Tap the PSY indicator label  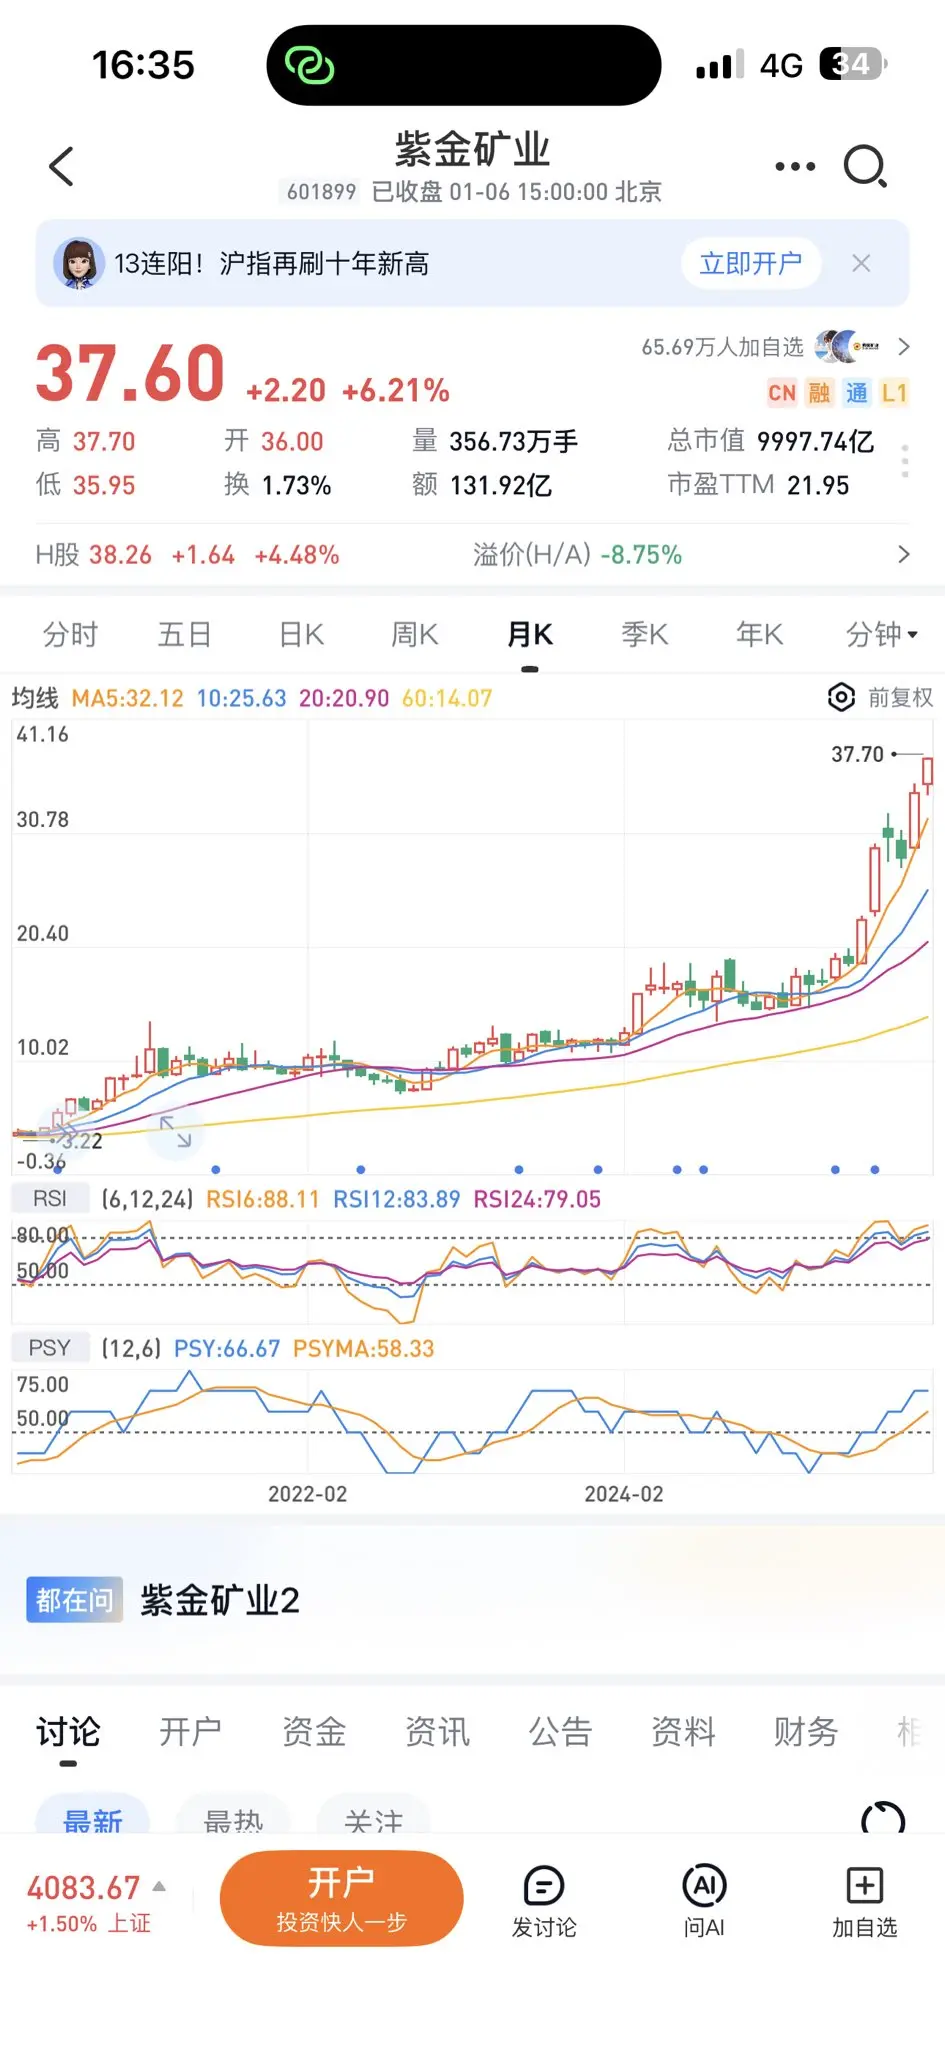tap(50, 1348)
